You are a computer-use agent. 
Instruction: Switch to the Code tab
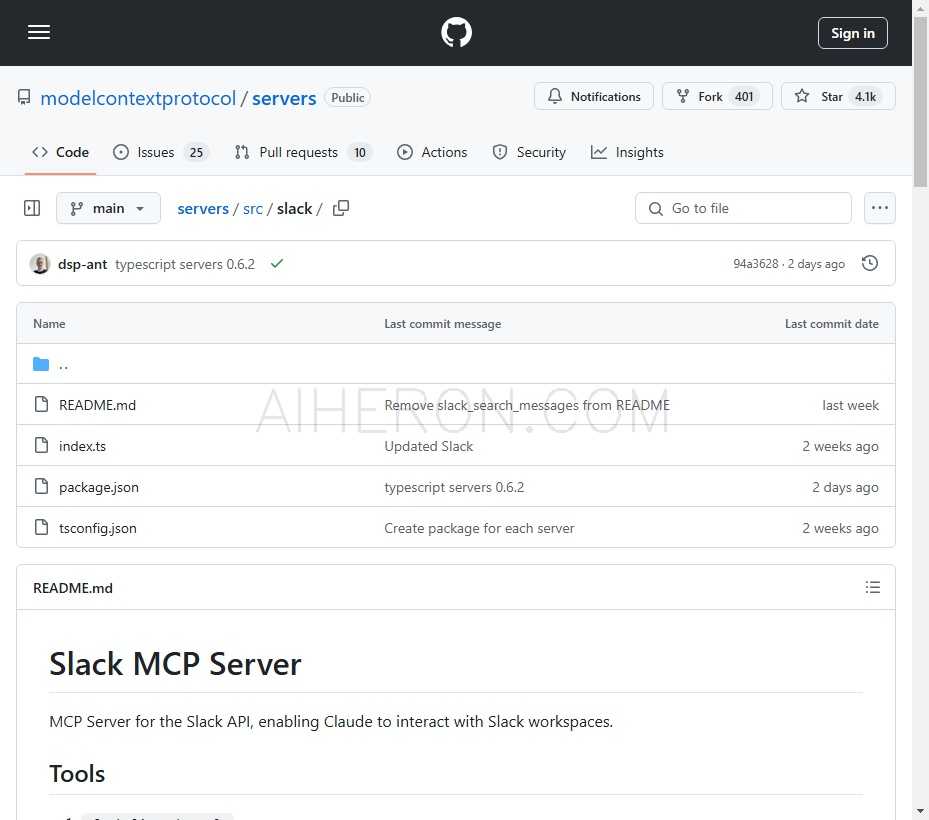[60, 152]
